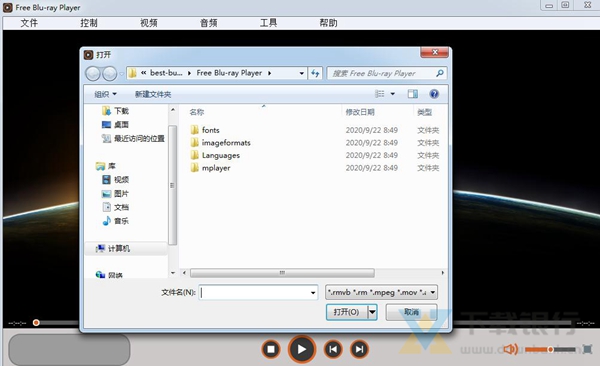Image resolution: width=600 pixels, height=366 pixels.
Task: Select 最近访问的位置 in sidebar
Action: point(134,139)
